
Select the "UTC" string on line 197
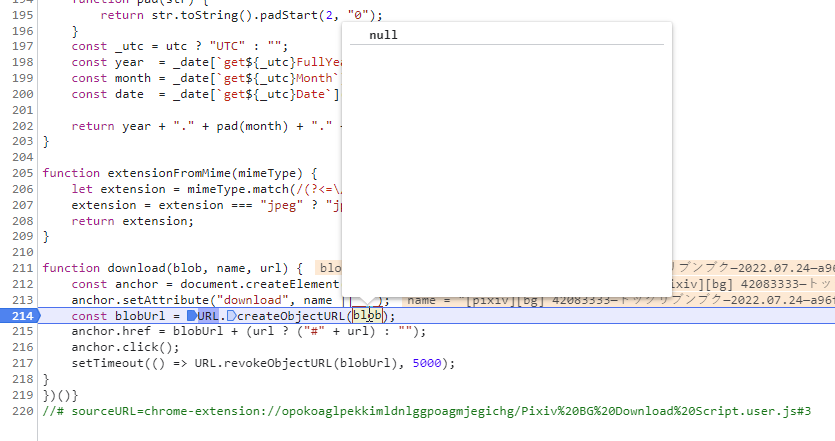pos(227,46)
